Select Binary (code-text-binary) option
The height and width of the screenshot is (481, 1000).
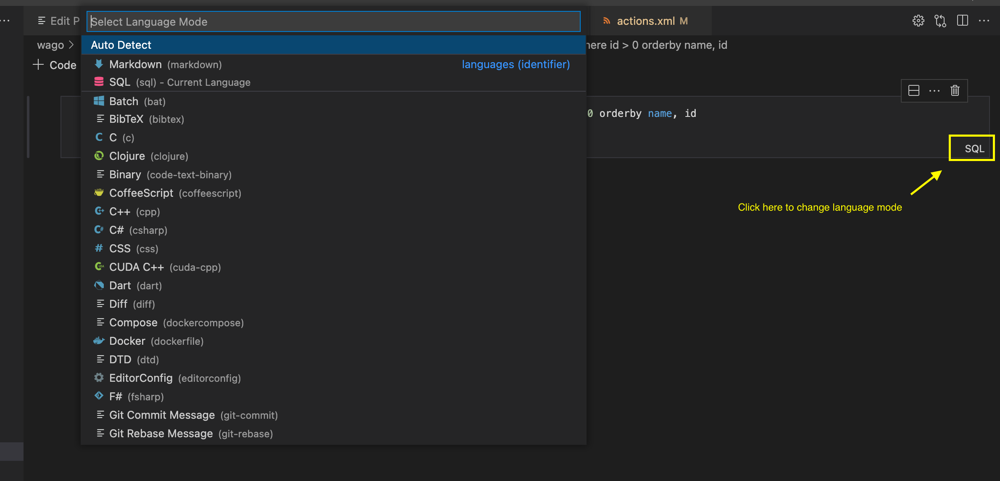point(334,174)
